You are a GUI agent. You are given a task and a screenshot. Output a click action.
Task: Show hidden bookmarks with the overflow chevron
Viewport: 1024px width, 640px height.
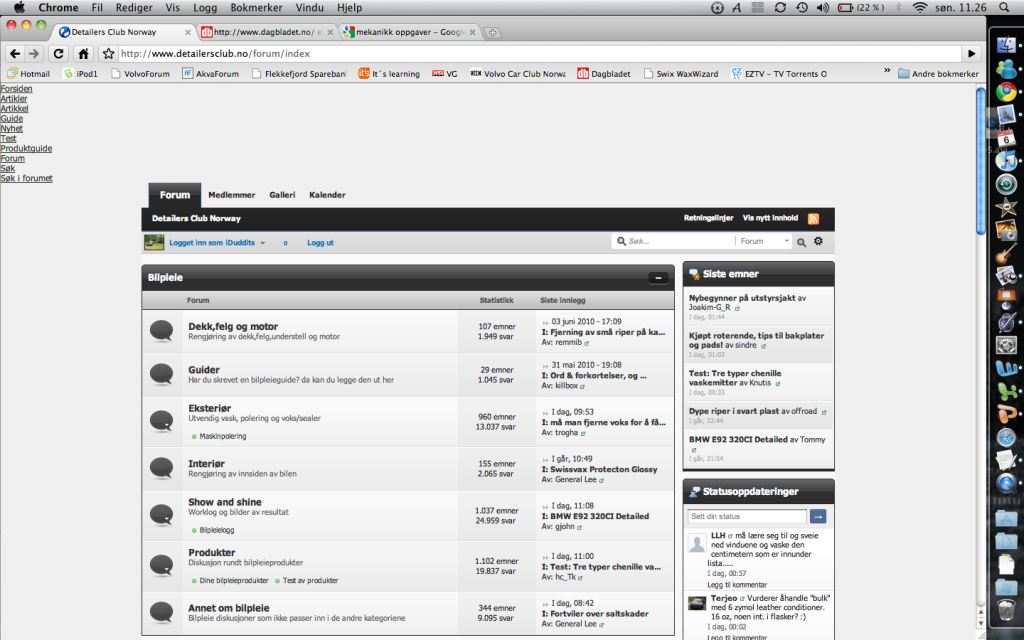pyautogui.click(x=887, y=71)
